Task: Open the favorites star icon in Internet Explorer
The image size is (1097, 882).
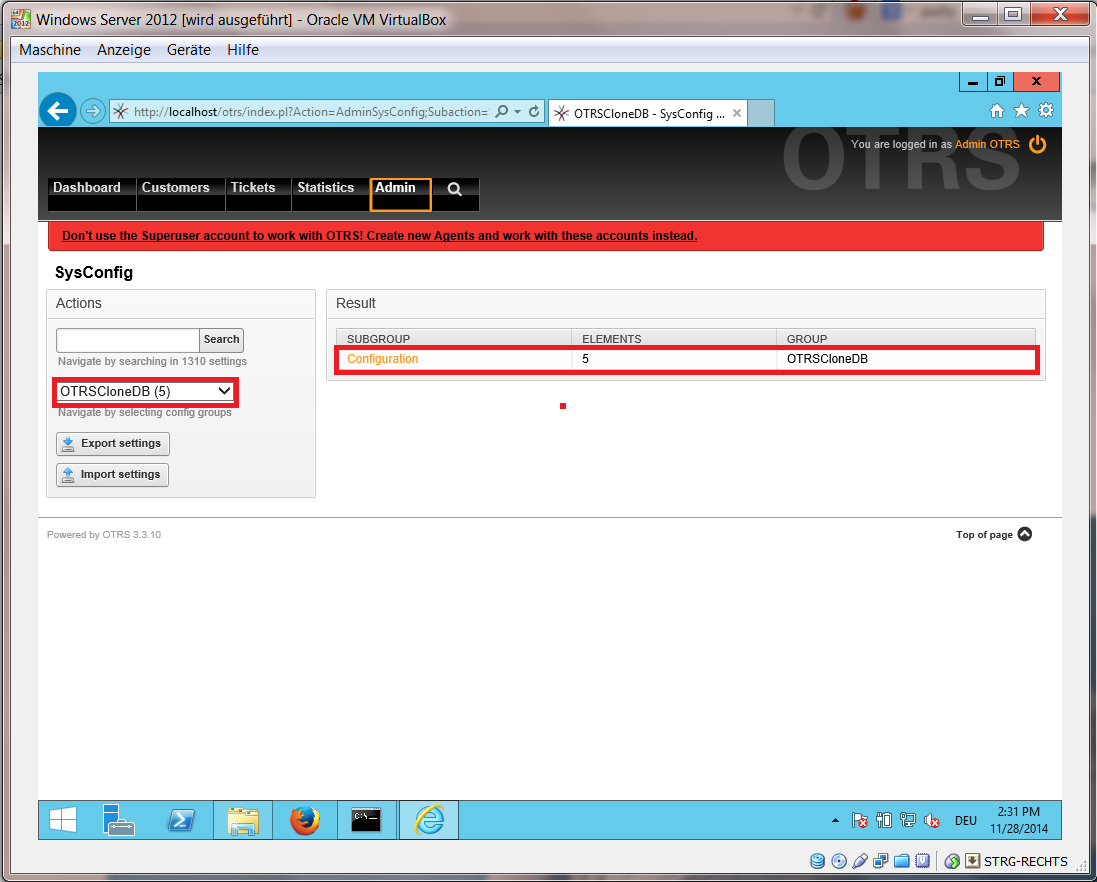Action: coord(1020,110)
